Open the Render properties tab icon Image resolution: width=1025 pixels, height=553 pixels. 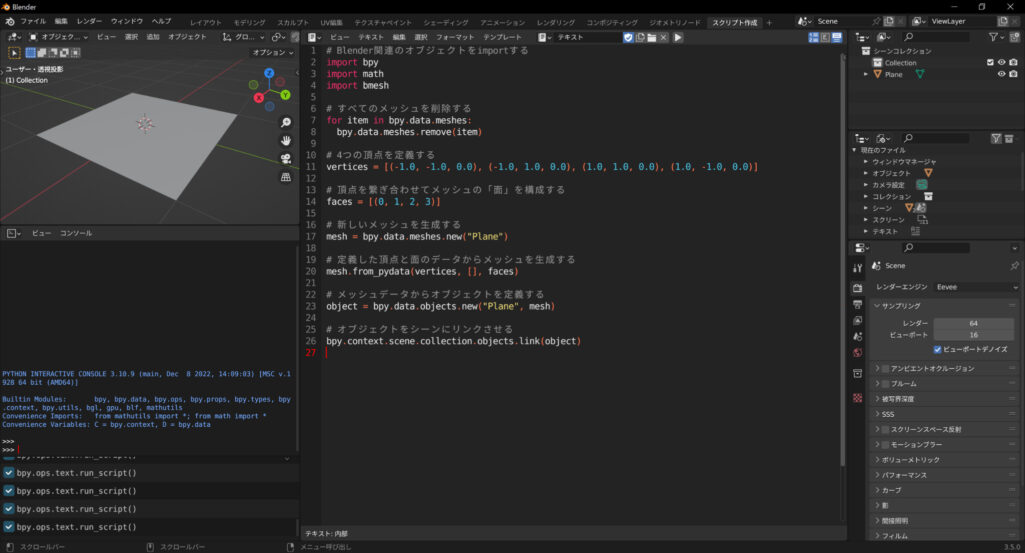pos(858,288)
